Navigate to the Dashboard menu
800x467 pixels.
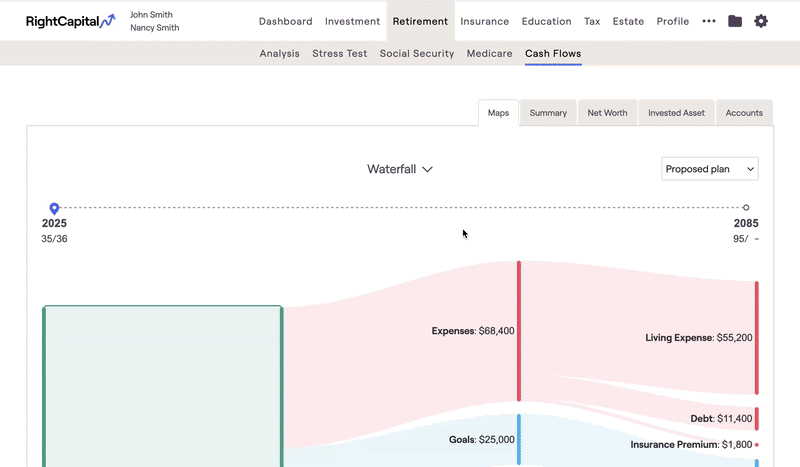pos(285,21)
